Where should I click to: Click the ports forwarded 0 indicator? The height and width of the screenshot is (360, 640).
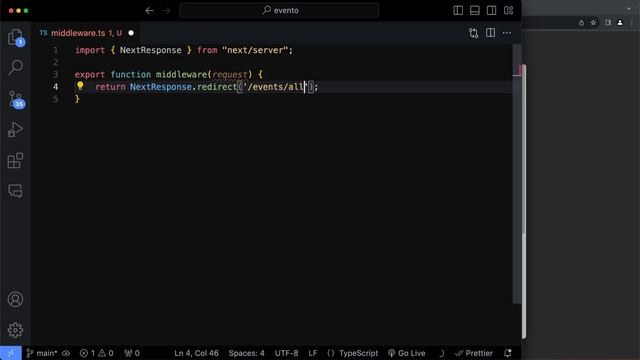click(132, 353)
